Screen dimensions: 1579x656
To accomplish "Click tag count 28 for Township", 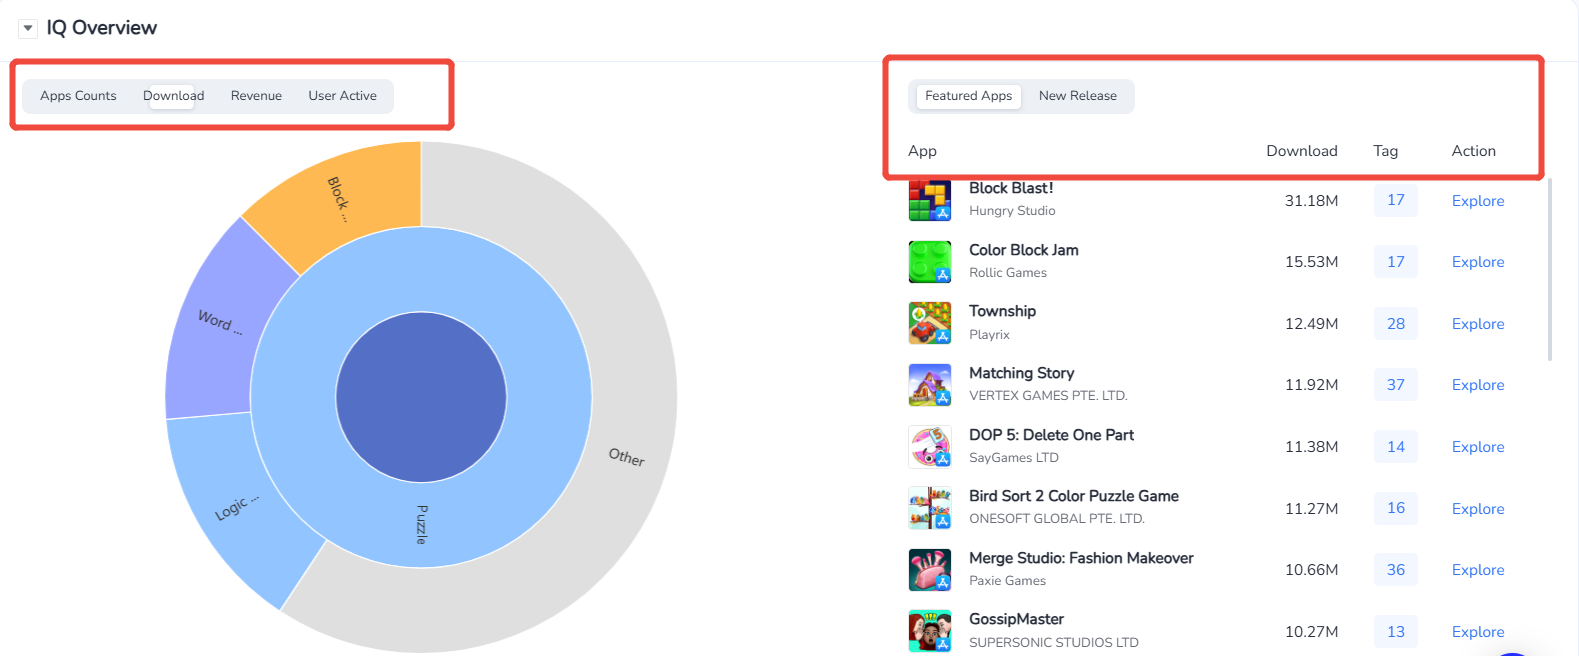I will pos(1395,324).
